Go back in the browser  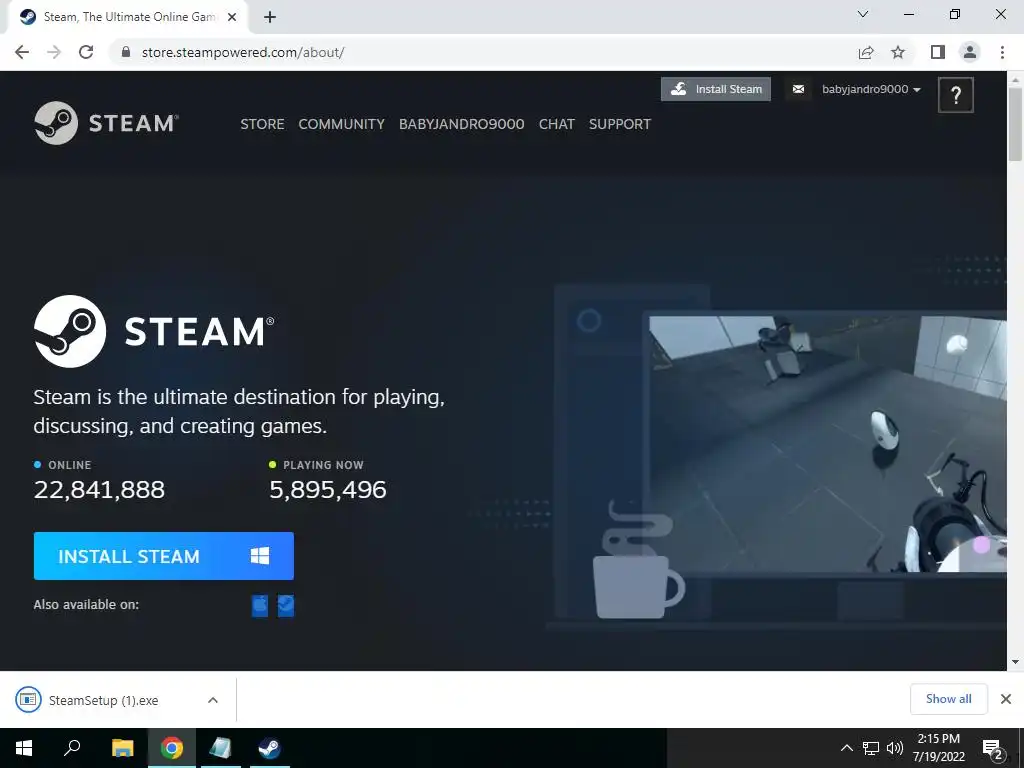[22, 52]
